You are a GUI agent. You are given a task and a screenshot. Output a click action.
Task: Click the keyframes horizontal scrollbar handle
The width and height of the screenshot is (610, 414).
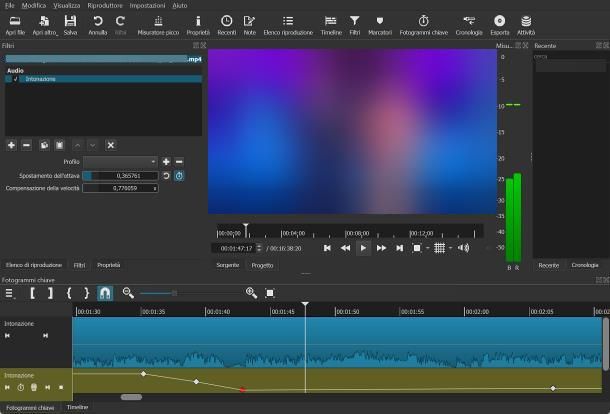(131, 397)
